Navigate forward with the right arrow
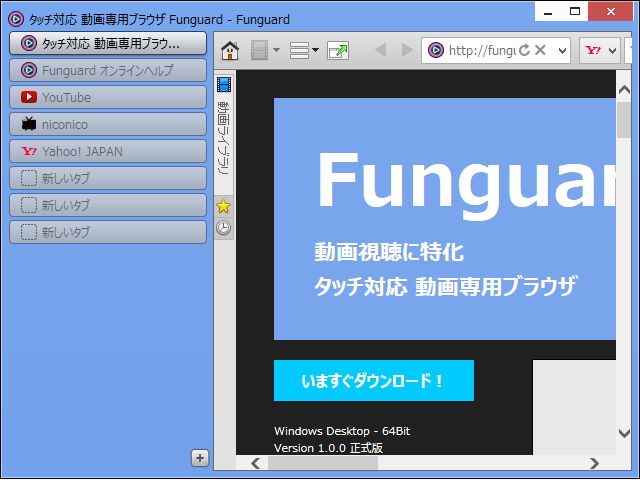Viewport: 640px width, 480px height. (x=407, y=50)
